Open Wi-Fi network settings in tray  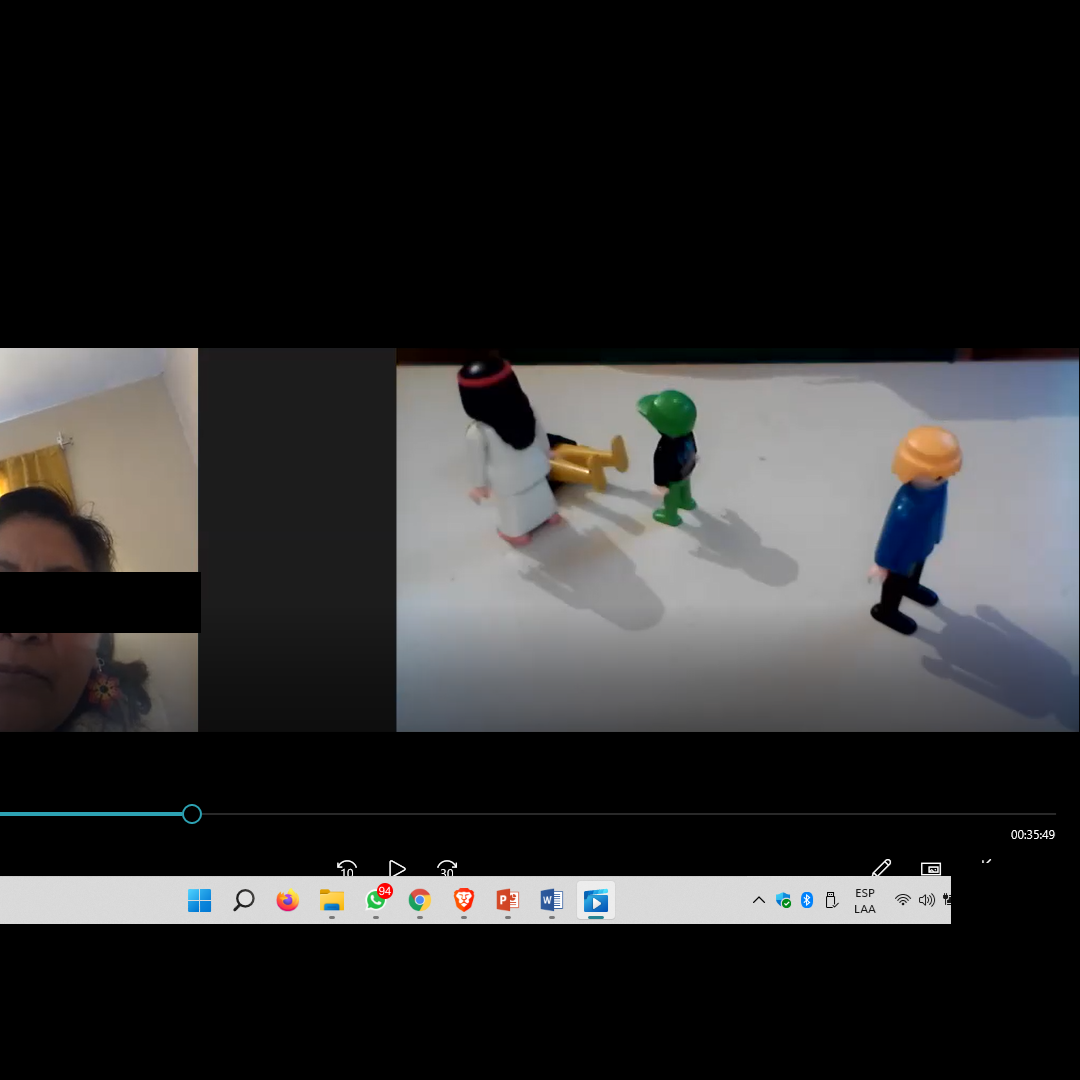(902, 900)
